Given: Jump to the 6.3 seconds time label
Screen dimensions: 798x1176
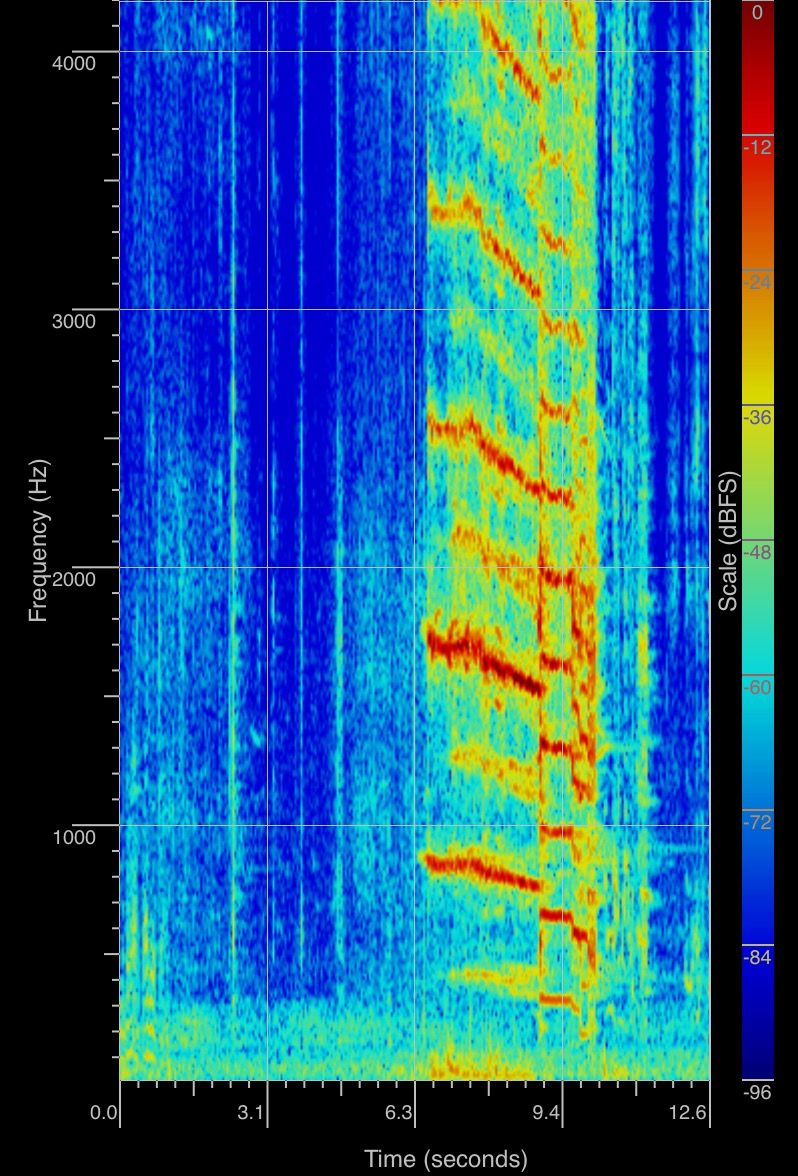Looking at the screenshot, I should pos(399,1112).
